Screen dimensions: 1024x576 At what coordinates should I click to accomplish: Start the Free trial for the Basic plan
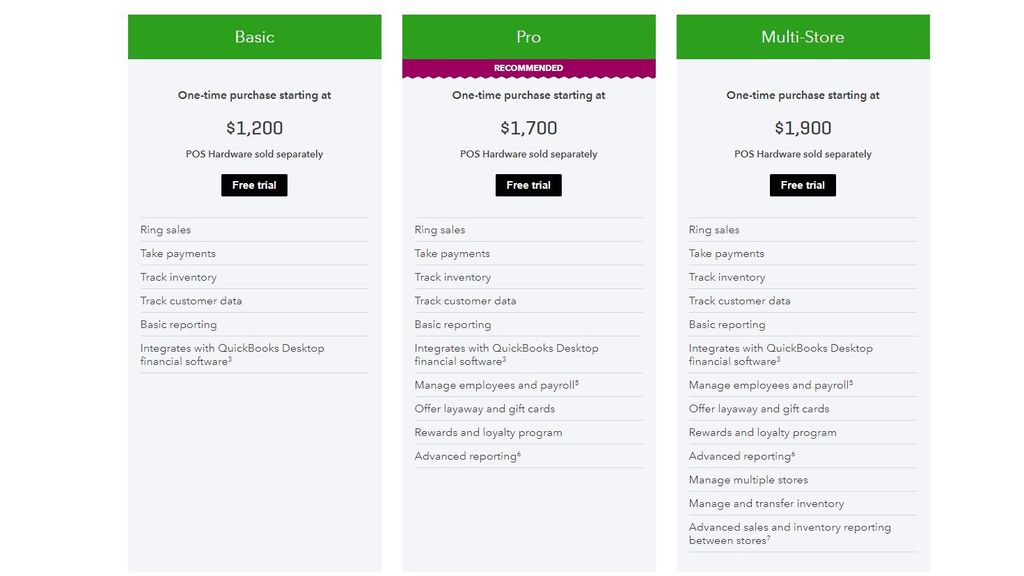coord(254,185)
